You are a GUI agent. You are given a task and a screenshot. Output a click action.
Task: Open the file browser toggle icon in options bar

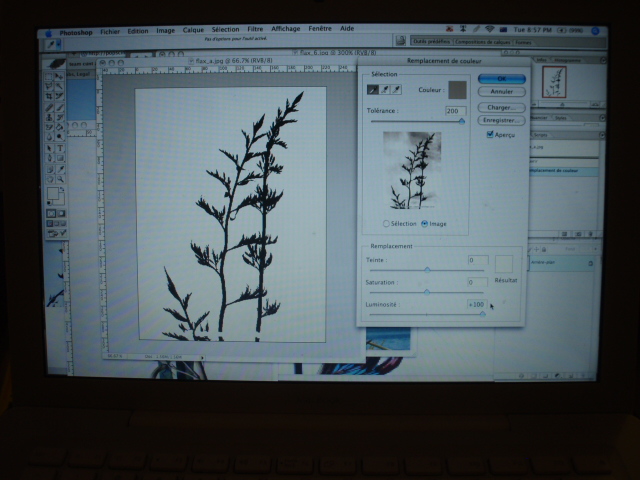[x=400, y=41]
